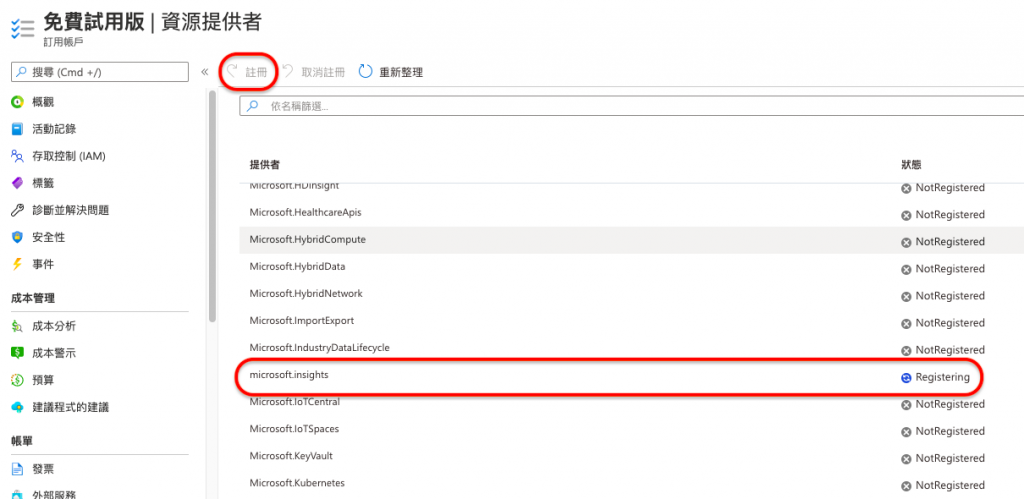Click the 取消註冊 unregister button
The height and width of the screenshot is (499, 1024).
click(315, 72)
